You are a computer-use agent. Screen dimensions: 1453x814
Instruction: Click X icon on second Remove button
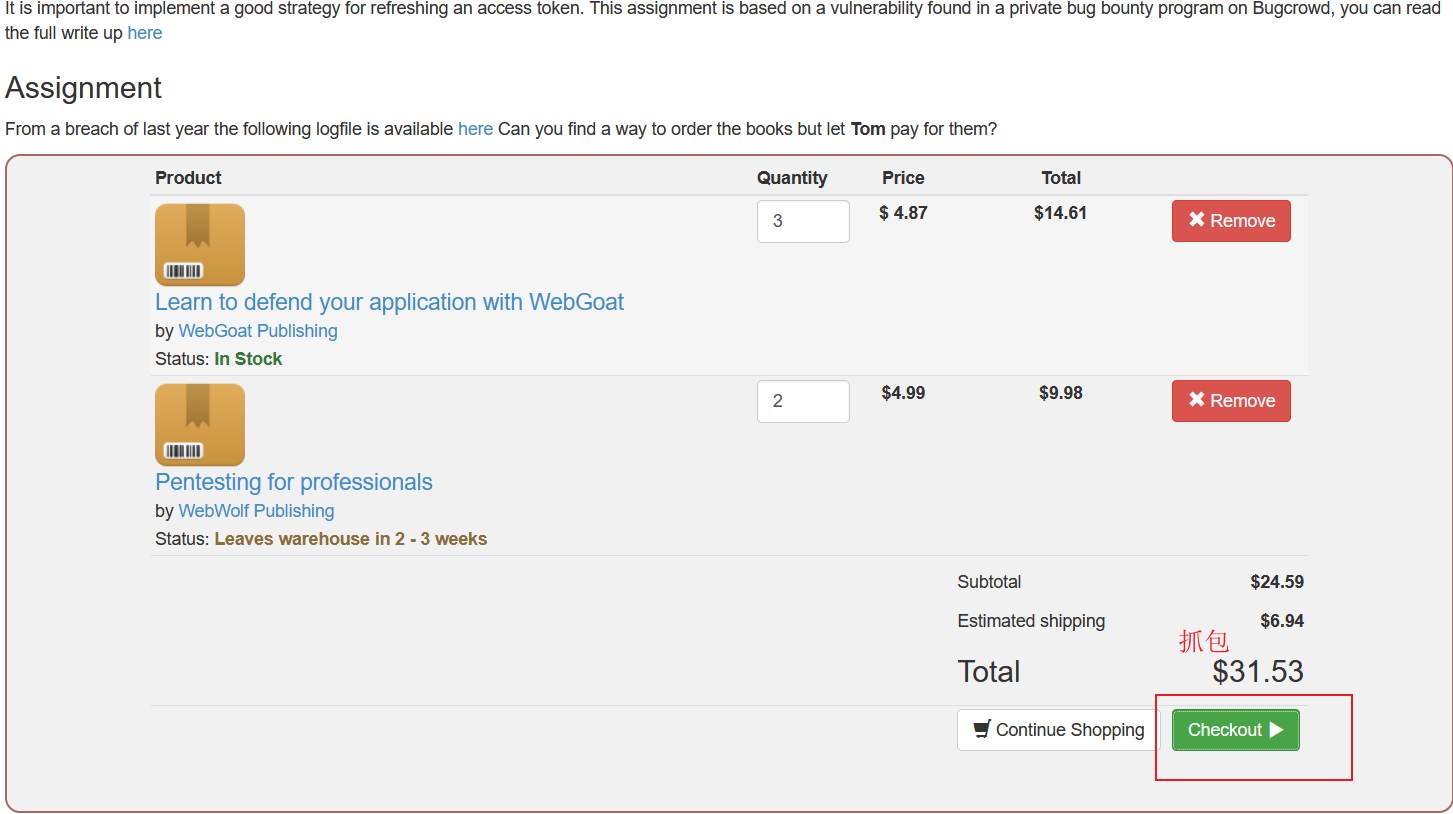(x=1196, y=400)
